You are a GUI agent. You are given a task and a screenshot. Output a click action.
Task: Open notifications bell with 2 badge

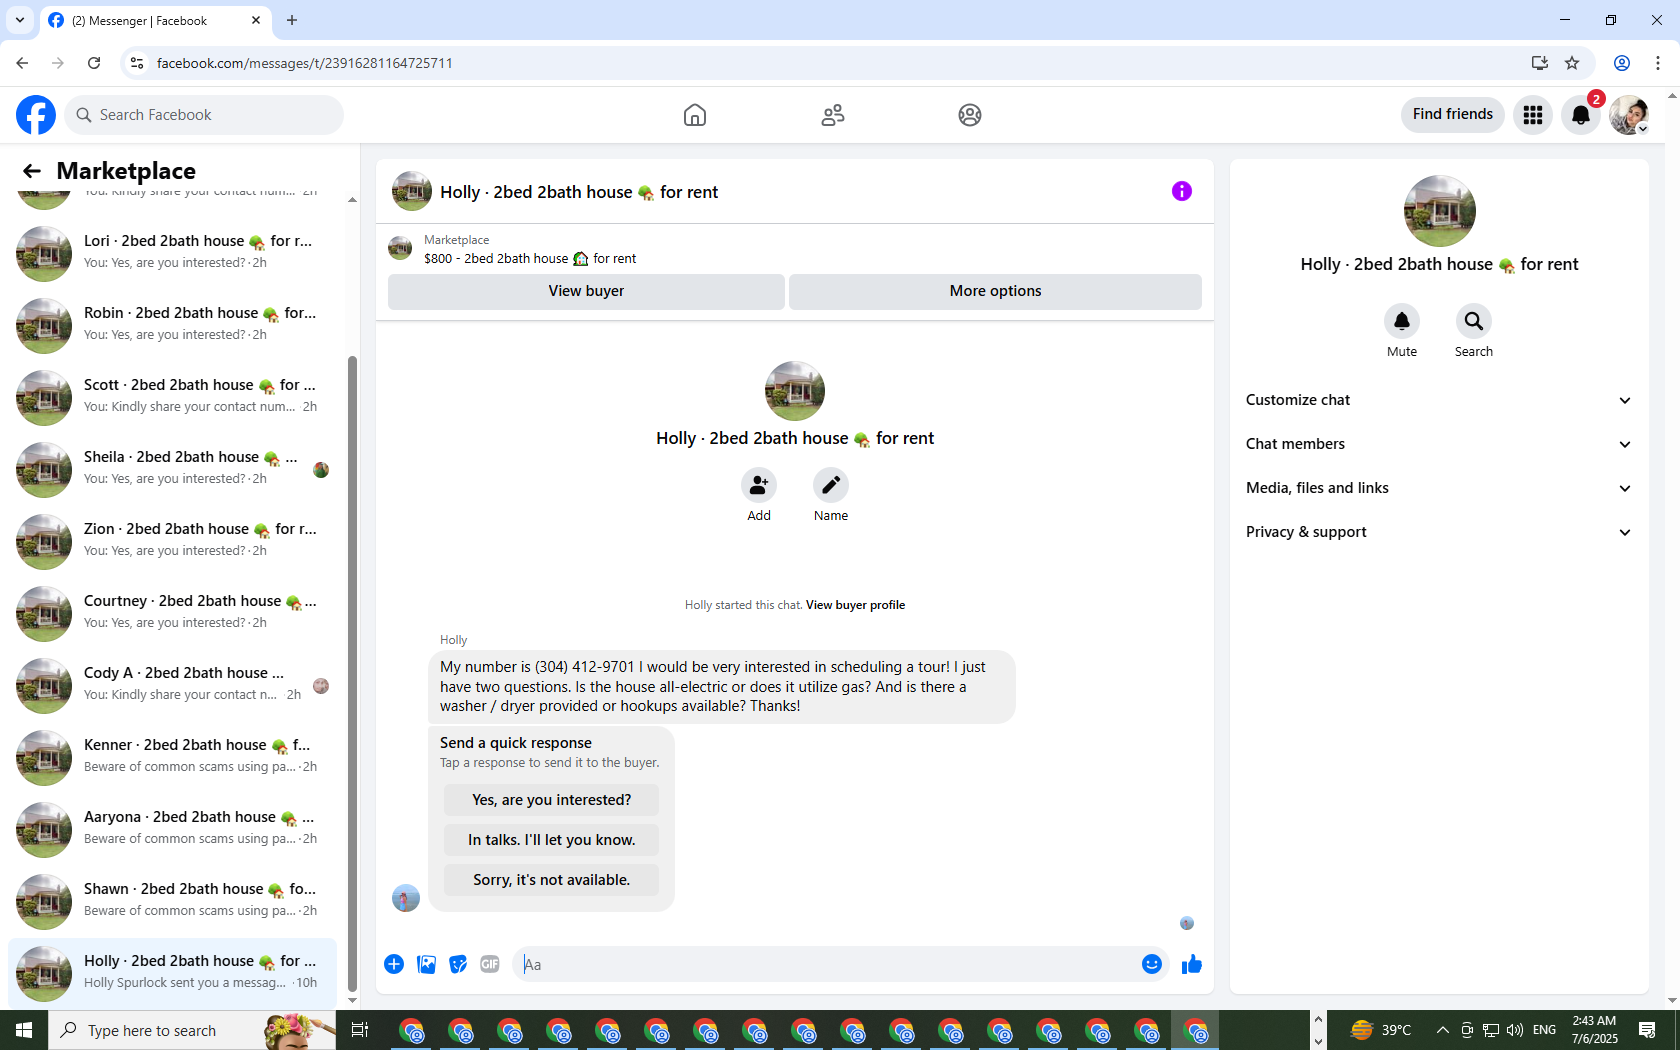(x=1581, y=115)
